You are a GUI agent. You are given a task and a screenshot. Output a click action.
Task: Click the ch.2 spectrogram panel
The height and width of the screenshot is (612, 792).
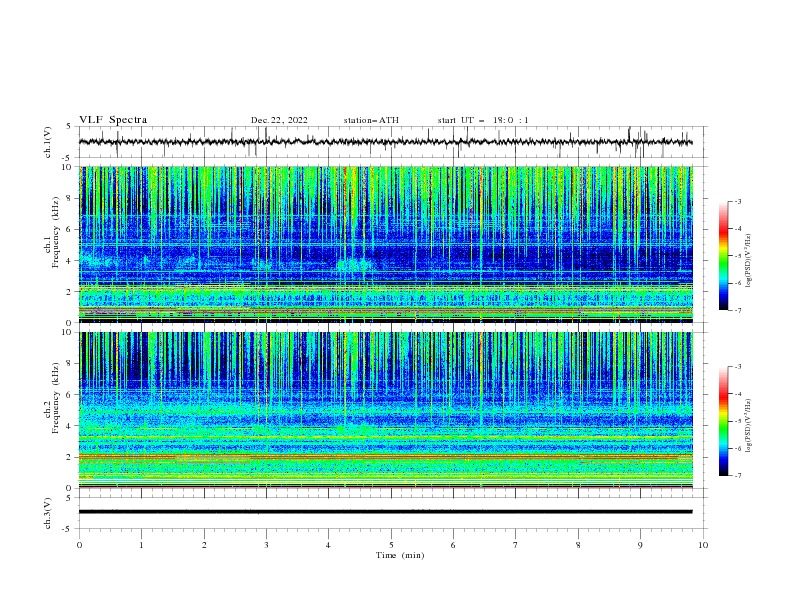tap(385, 410)
